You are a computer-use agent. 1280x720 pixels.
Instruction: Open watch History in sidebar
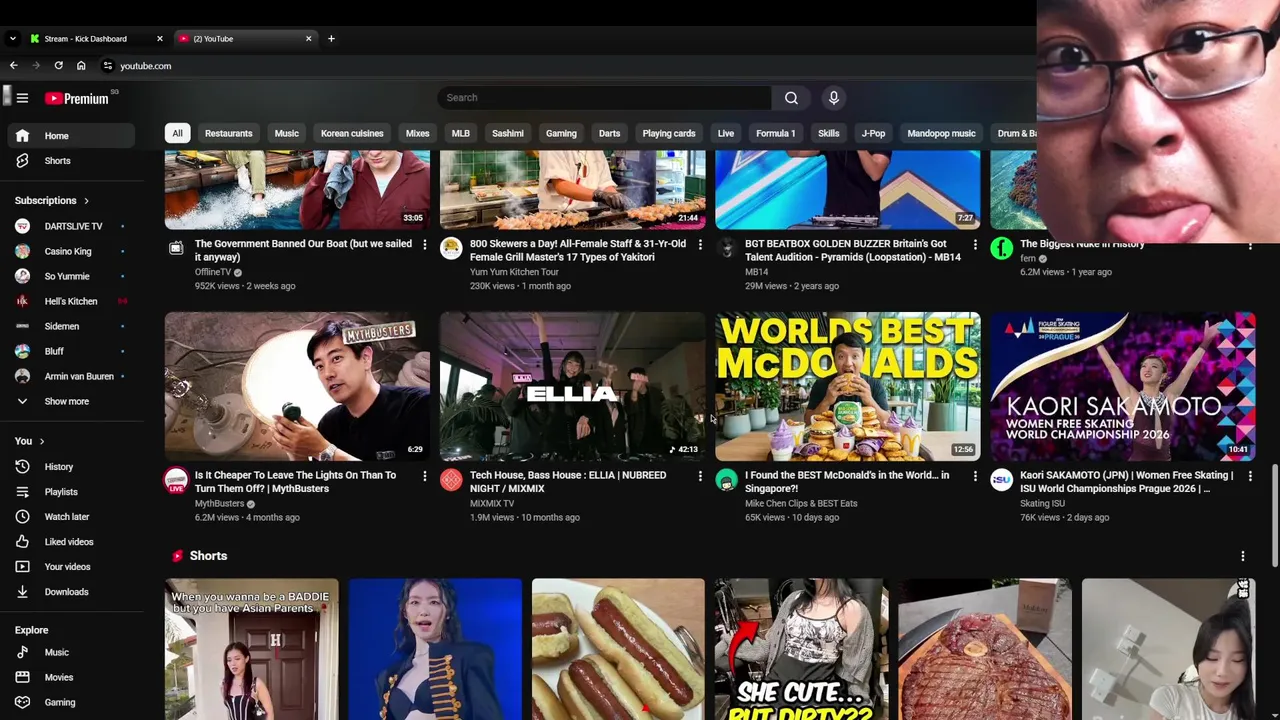click(x=70, y=467)
